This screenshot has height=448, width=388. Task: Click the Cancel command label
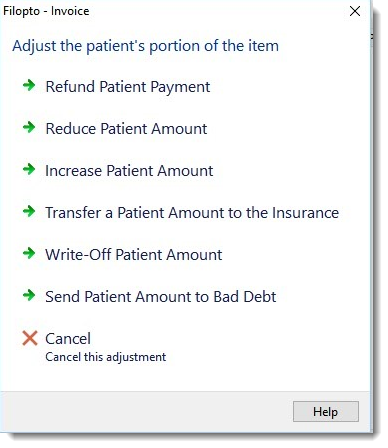click(x=68, y=339)
